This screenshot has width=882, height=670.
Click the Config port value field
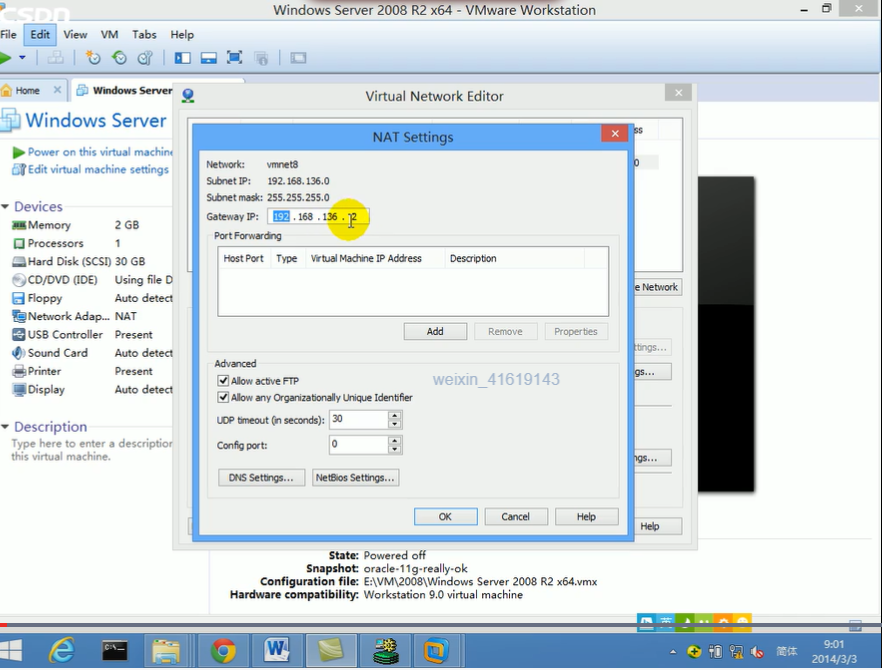pyautogui.click(x=359, y=445)
